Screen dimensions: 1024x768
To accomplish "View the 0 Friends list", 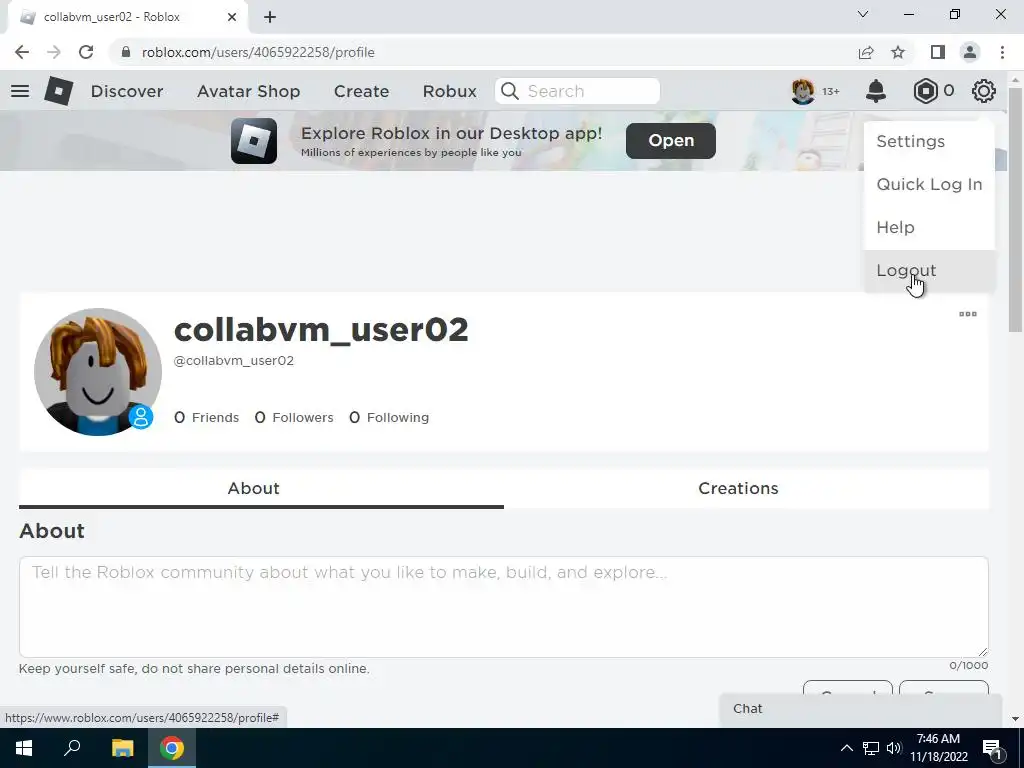I will click(206, 417).
